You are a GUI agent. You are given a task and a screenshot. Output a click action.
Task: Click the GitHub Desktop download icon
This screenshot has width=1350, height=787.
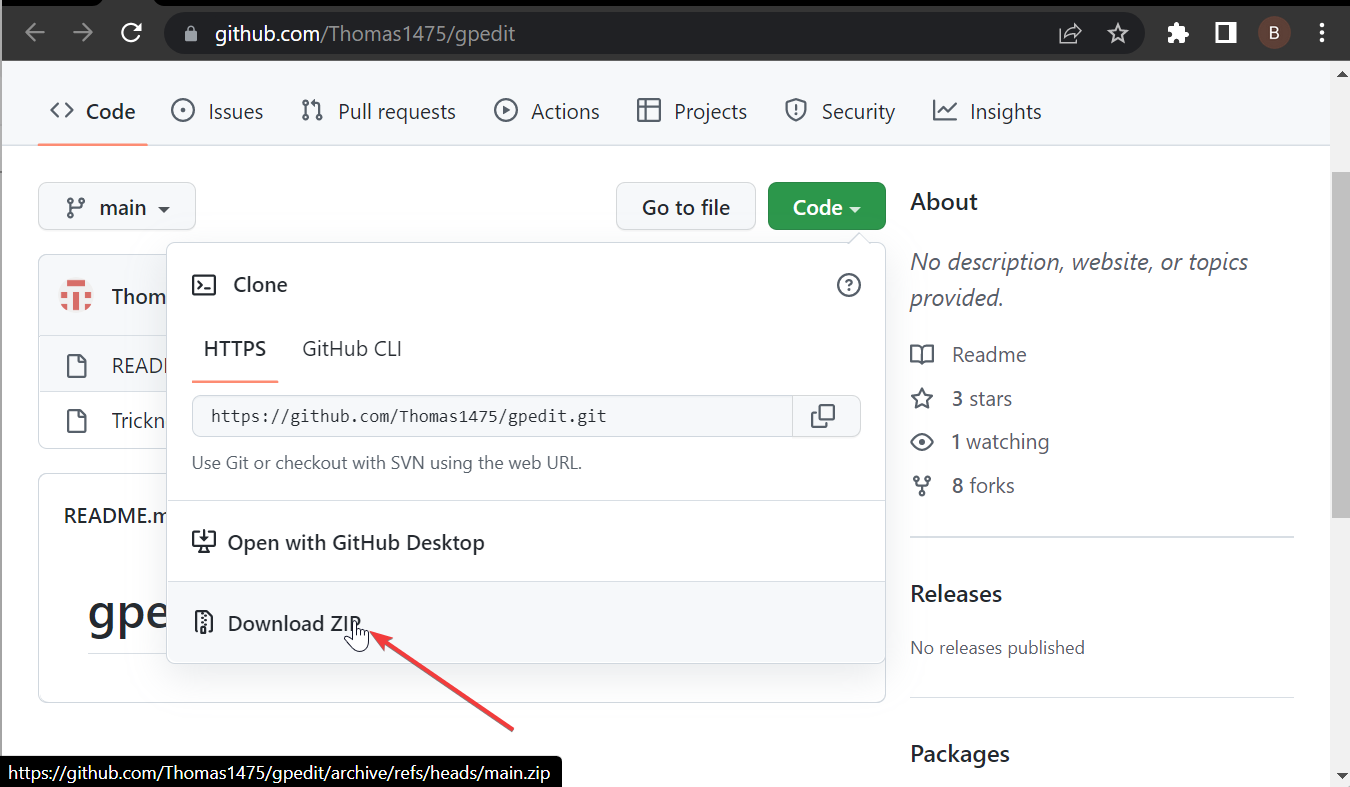pos(204,542)
